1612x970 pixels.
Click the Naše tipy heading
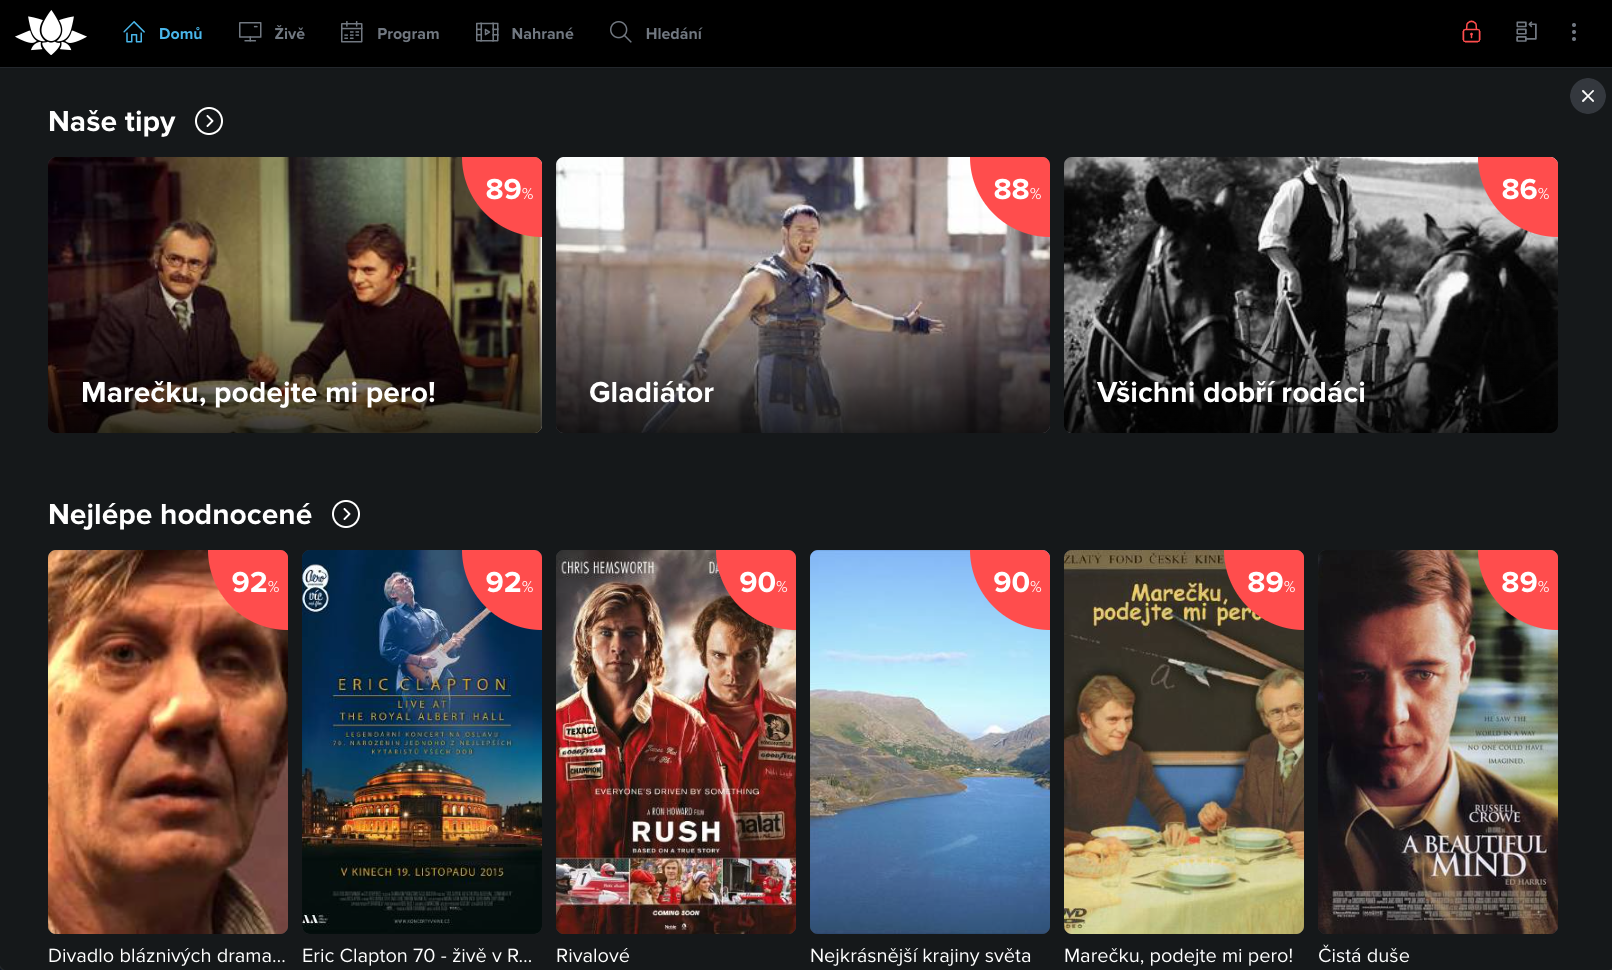point(112,122)
